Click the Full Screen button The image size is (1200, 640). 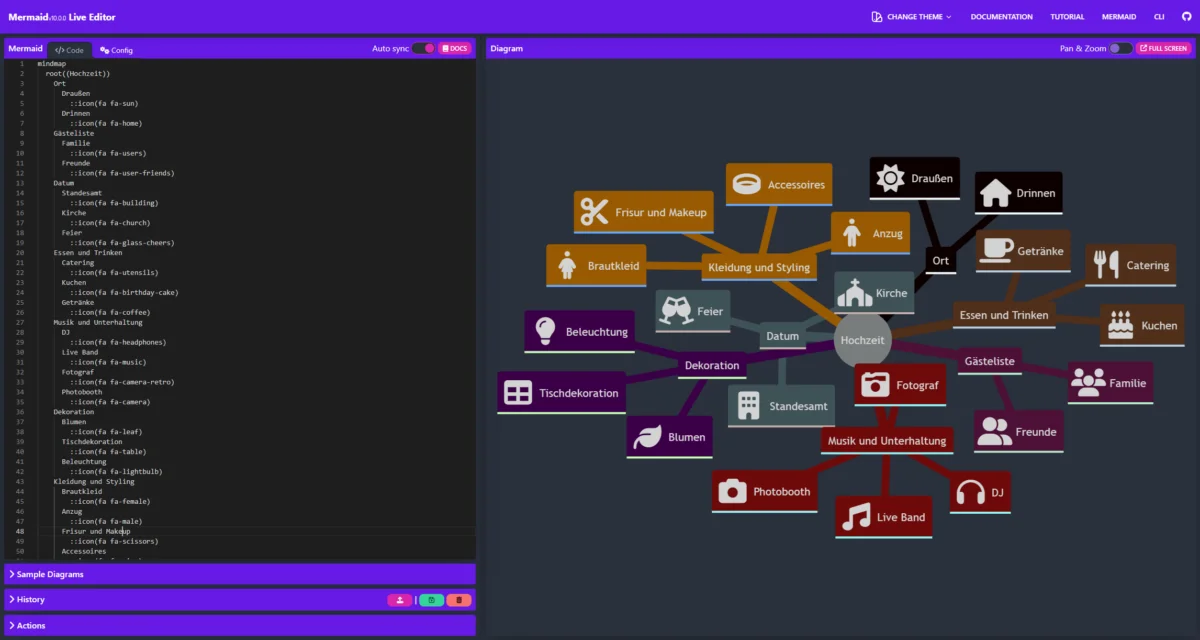(x=1164, y=48)
